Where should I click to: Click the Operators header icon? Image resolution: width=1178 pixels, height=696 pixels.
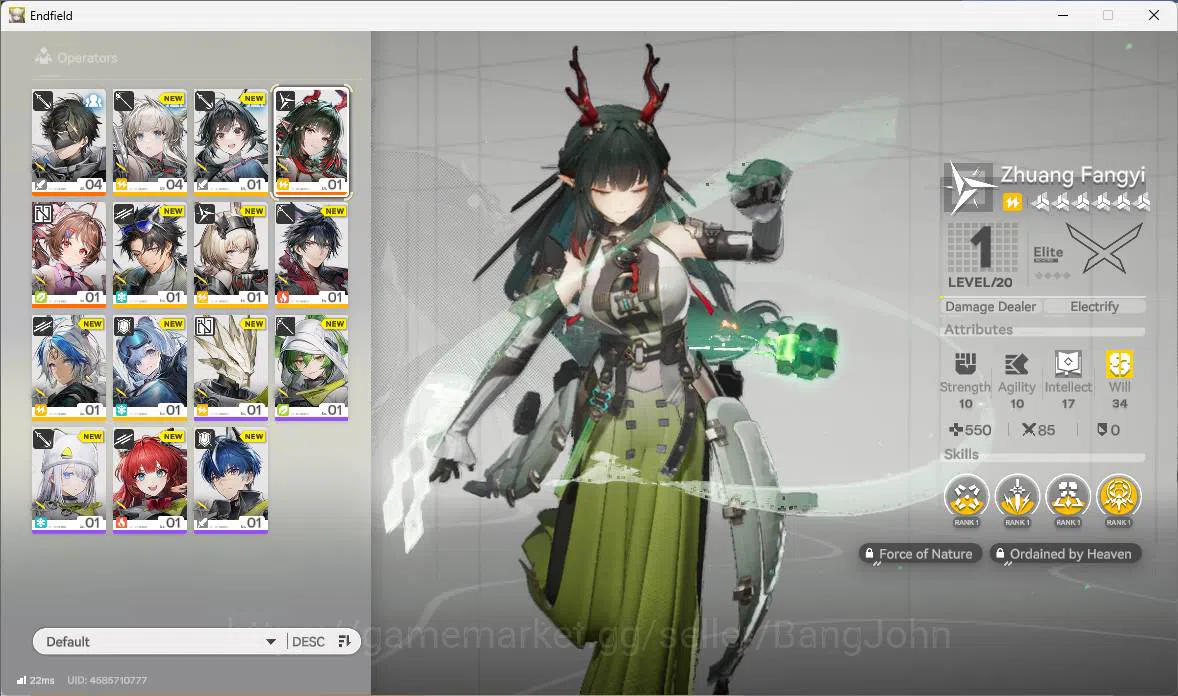coord(44,56)
